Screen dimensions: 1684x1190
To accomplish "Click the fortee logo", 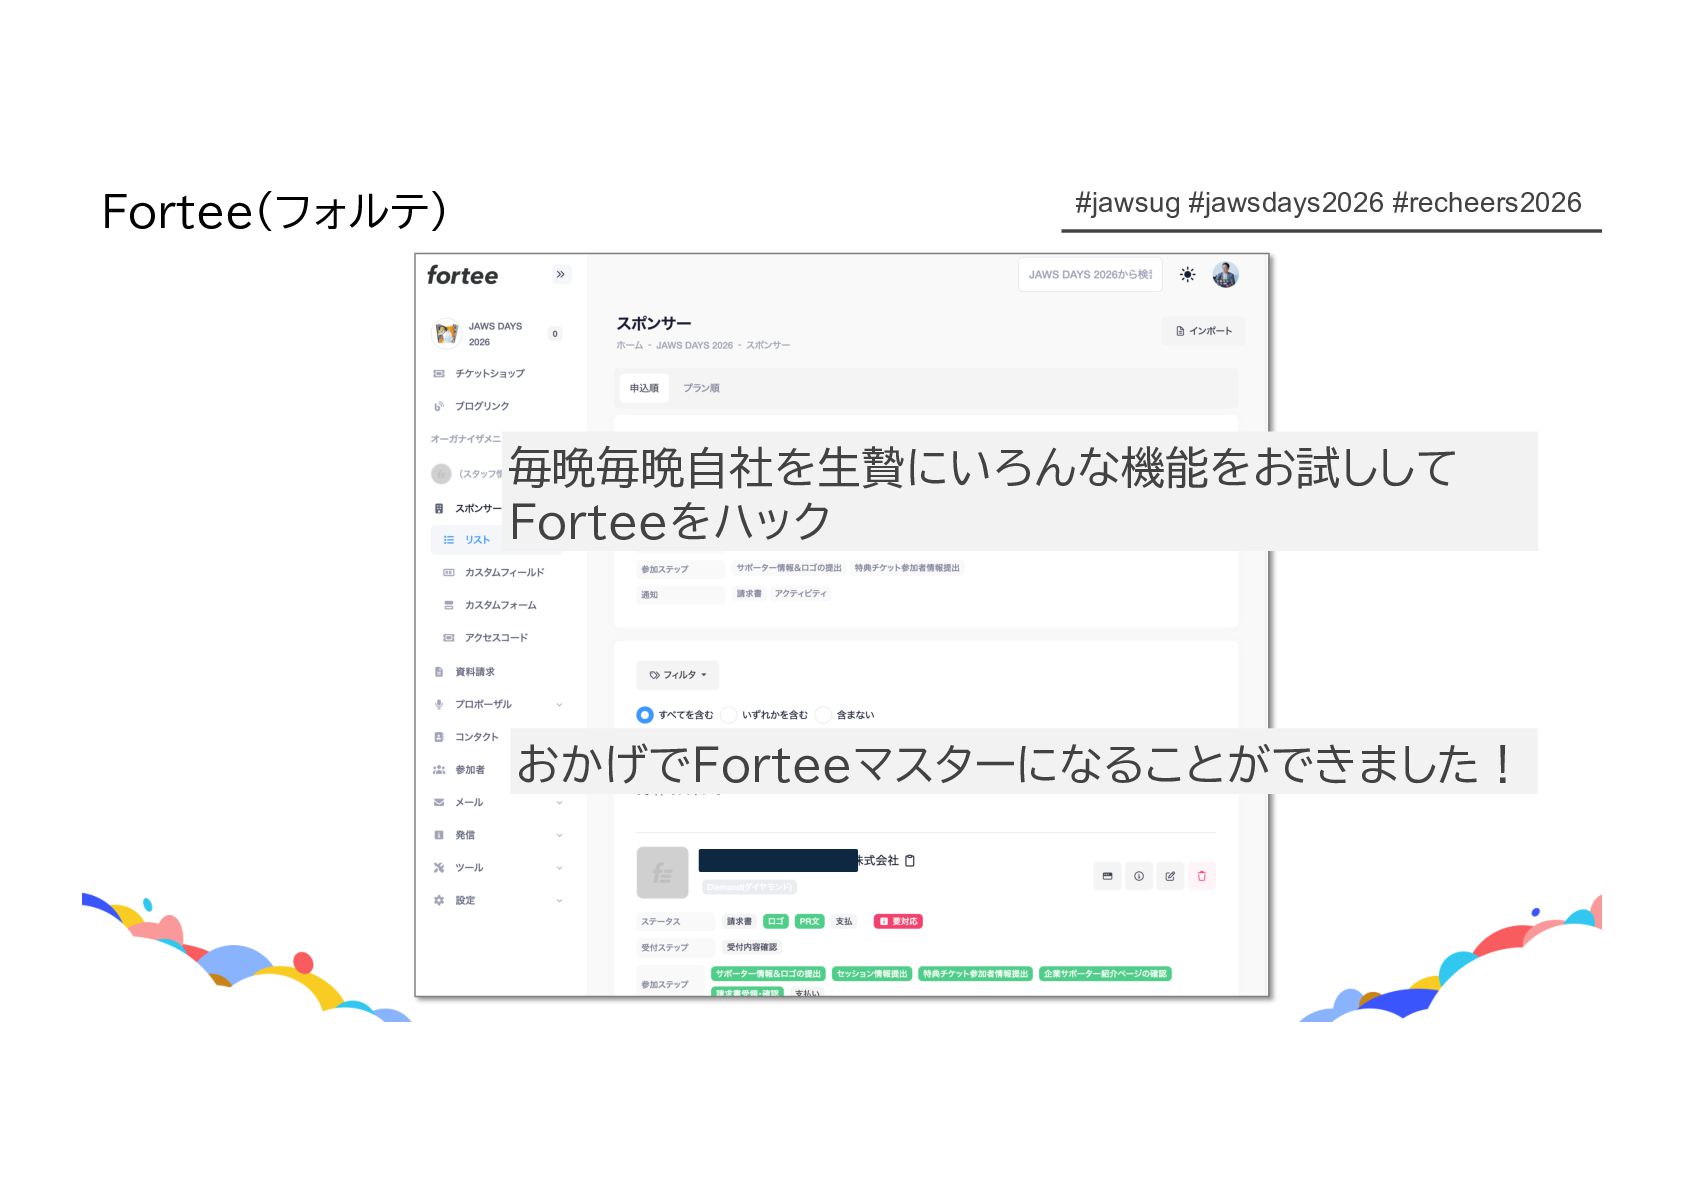I will pos(462,275).
